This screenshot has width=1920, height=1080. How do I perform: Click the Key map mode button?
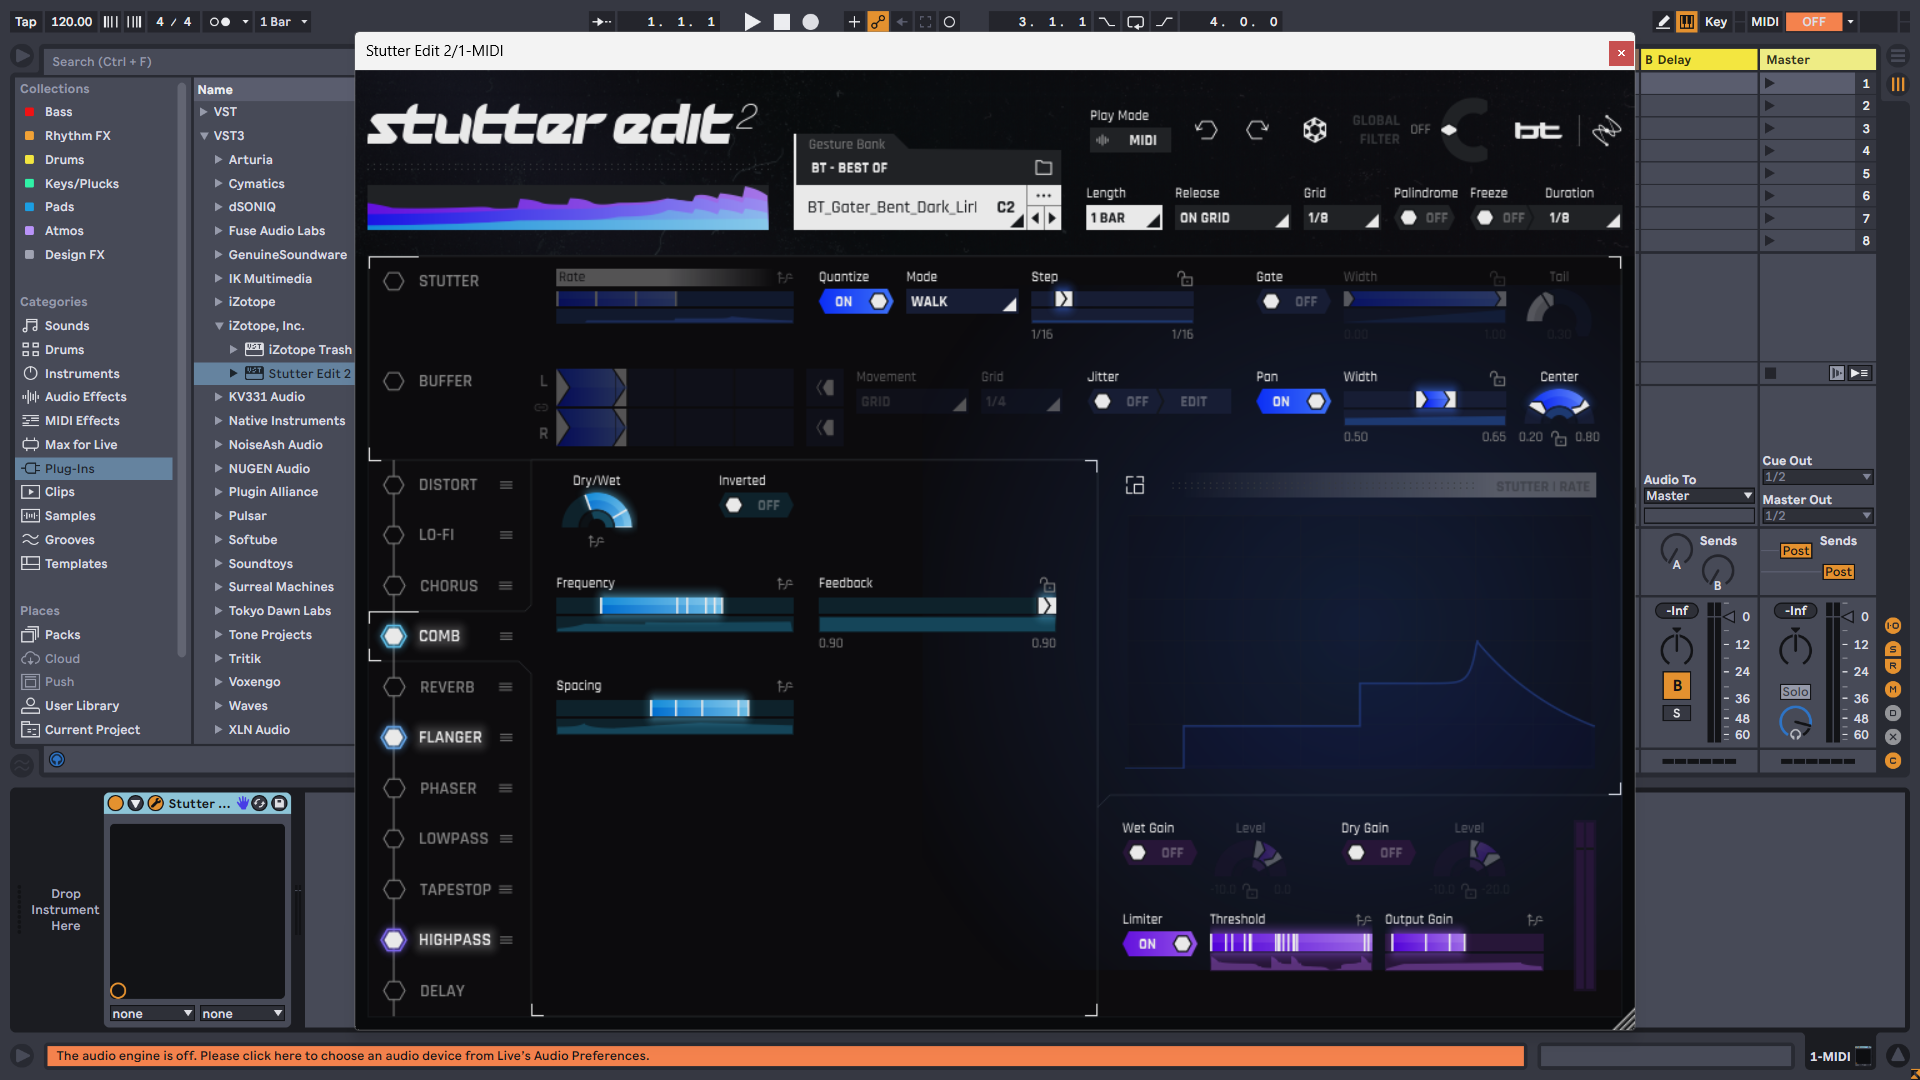[1716, 21]
